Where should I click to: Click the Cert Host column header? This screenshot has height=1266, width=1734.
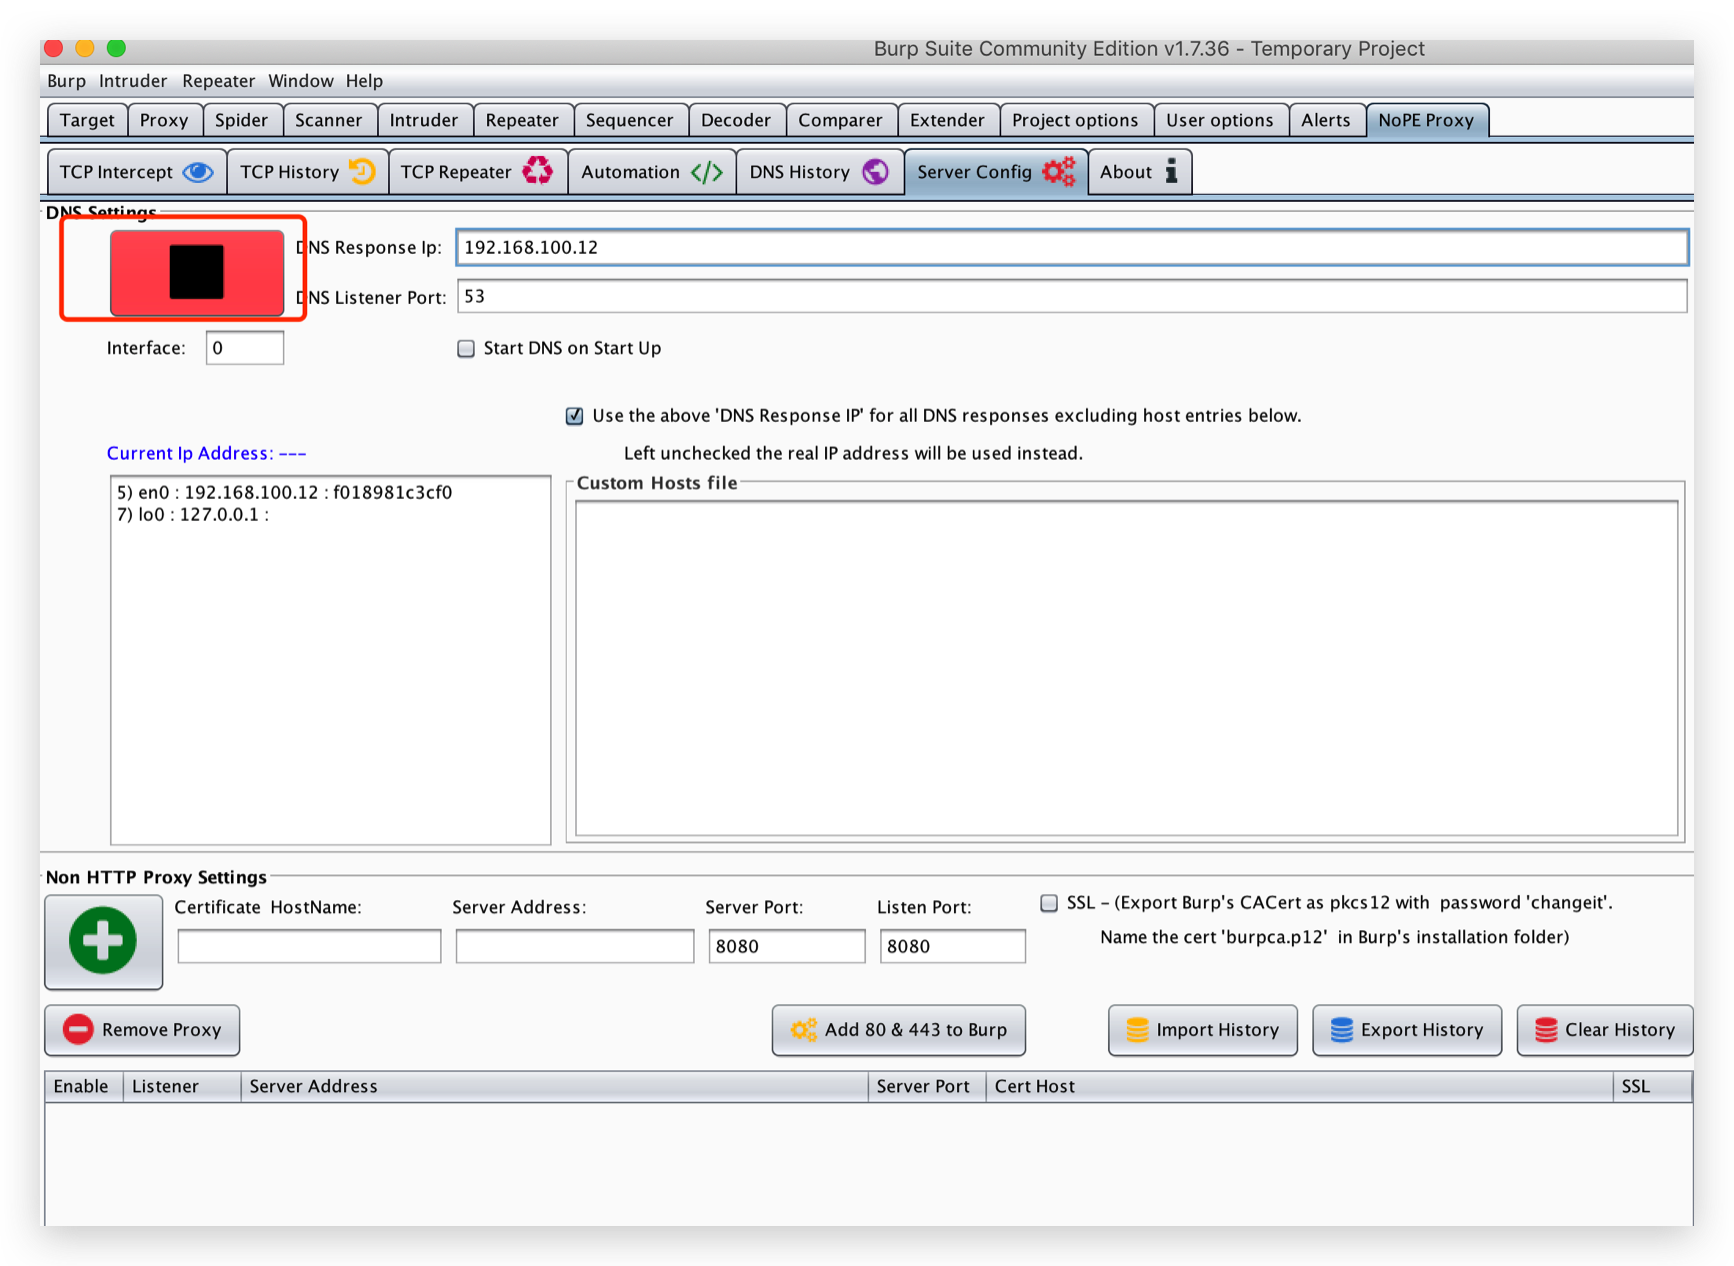tap(1300, 1087)
